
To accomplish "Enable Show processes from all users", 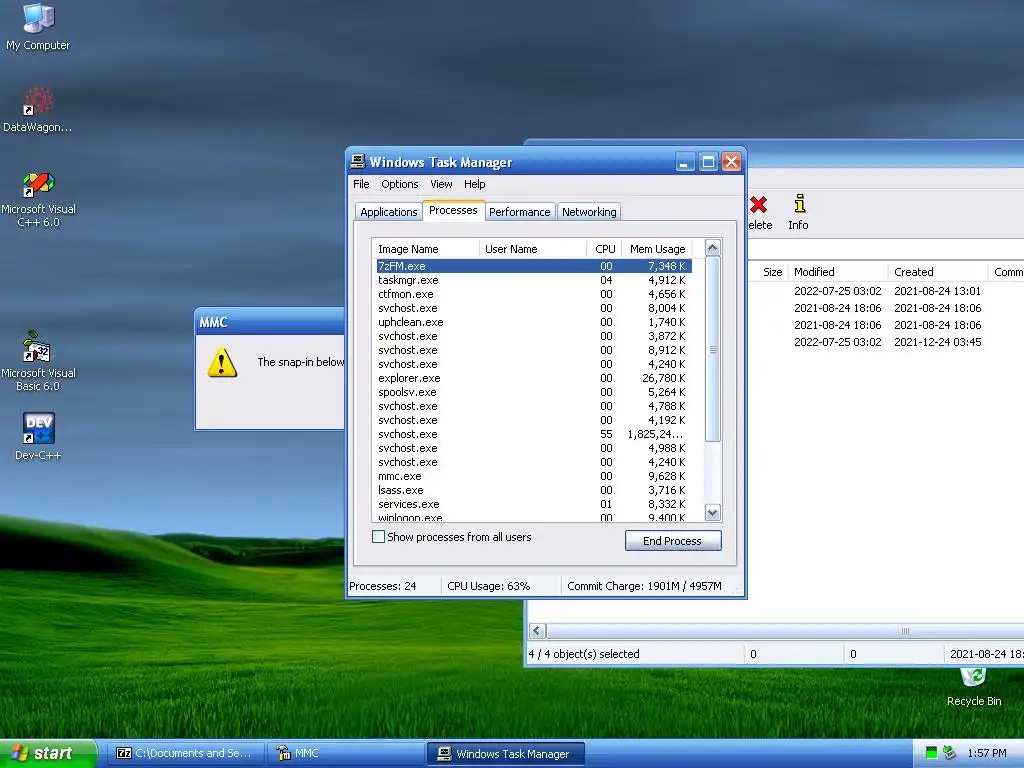I will 378,537.
